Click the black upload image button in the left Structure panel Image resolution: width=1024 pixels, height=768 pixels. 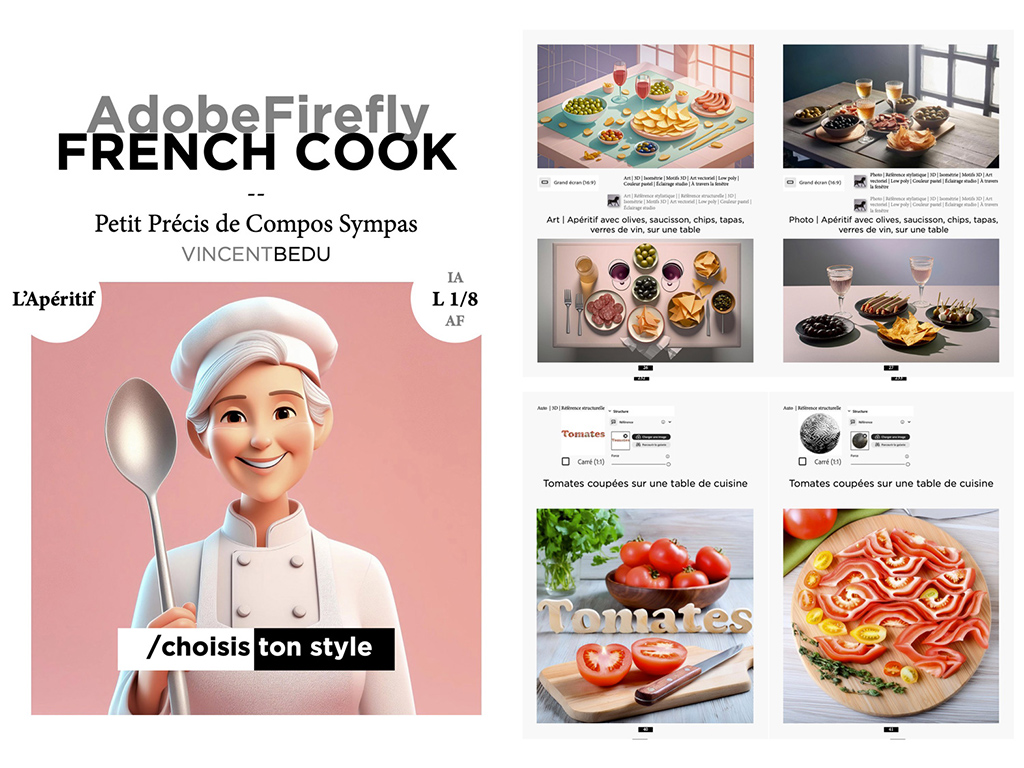[x=651, y=437]
